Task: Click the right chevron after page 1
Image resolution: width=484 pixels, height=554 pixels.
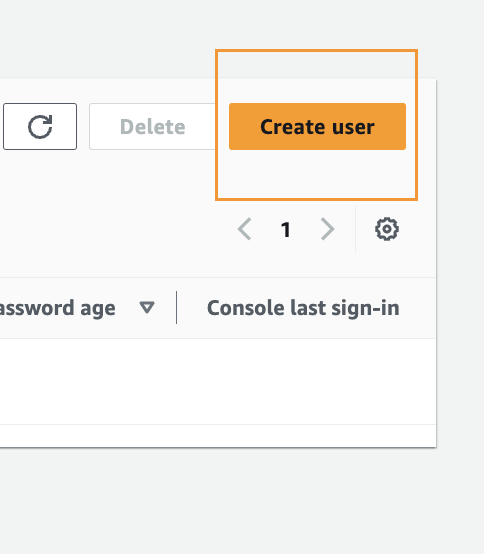Action: (327, 229)
